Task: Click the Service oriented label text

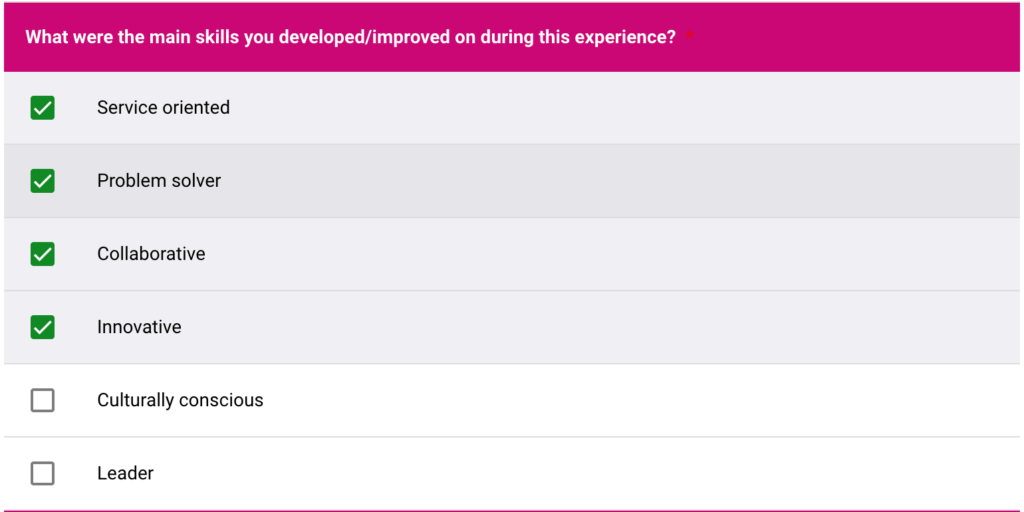Action: 163,108
